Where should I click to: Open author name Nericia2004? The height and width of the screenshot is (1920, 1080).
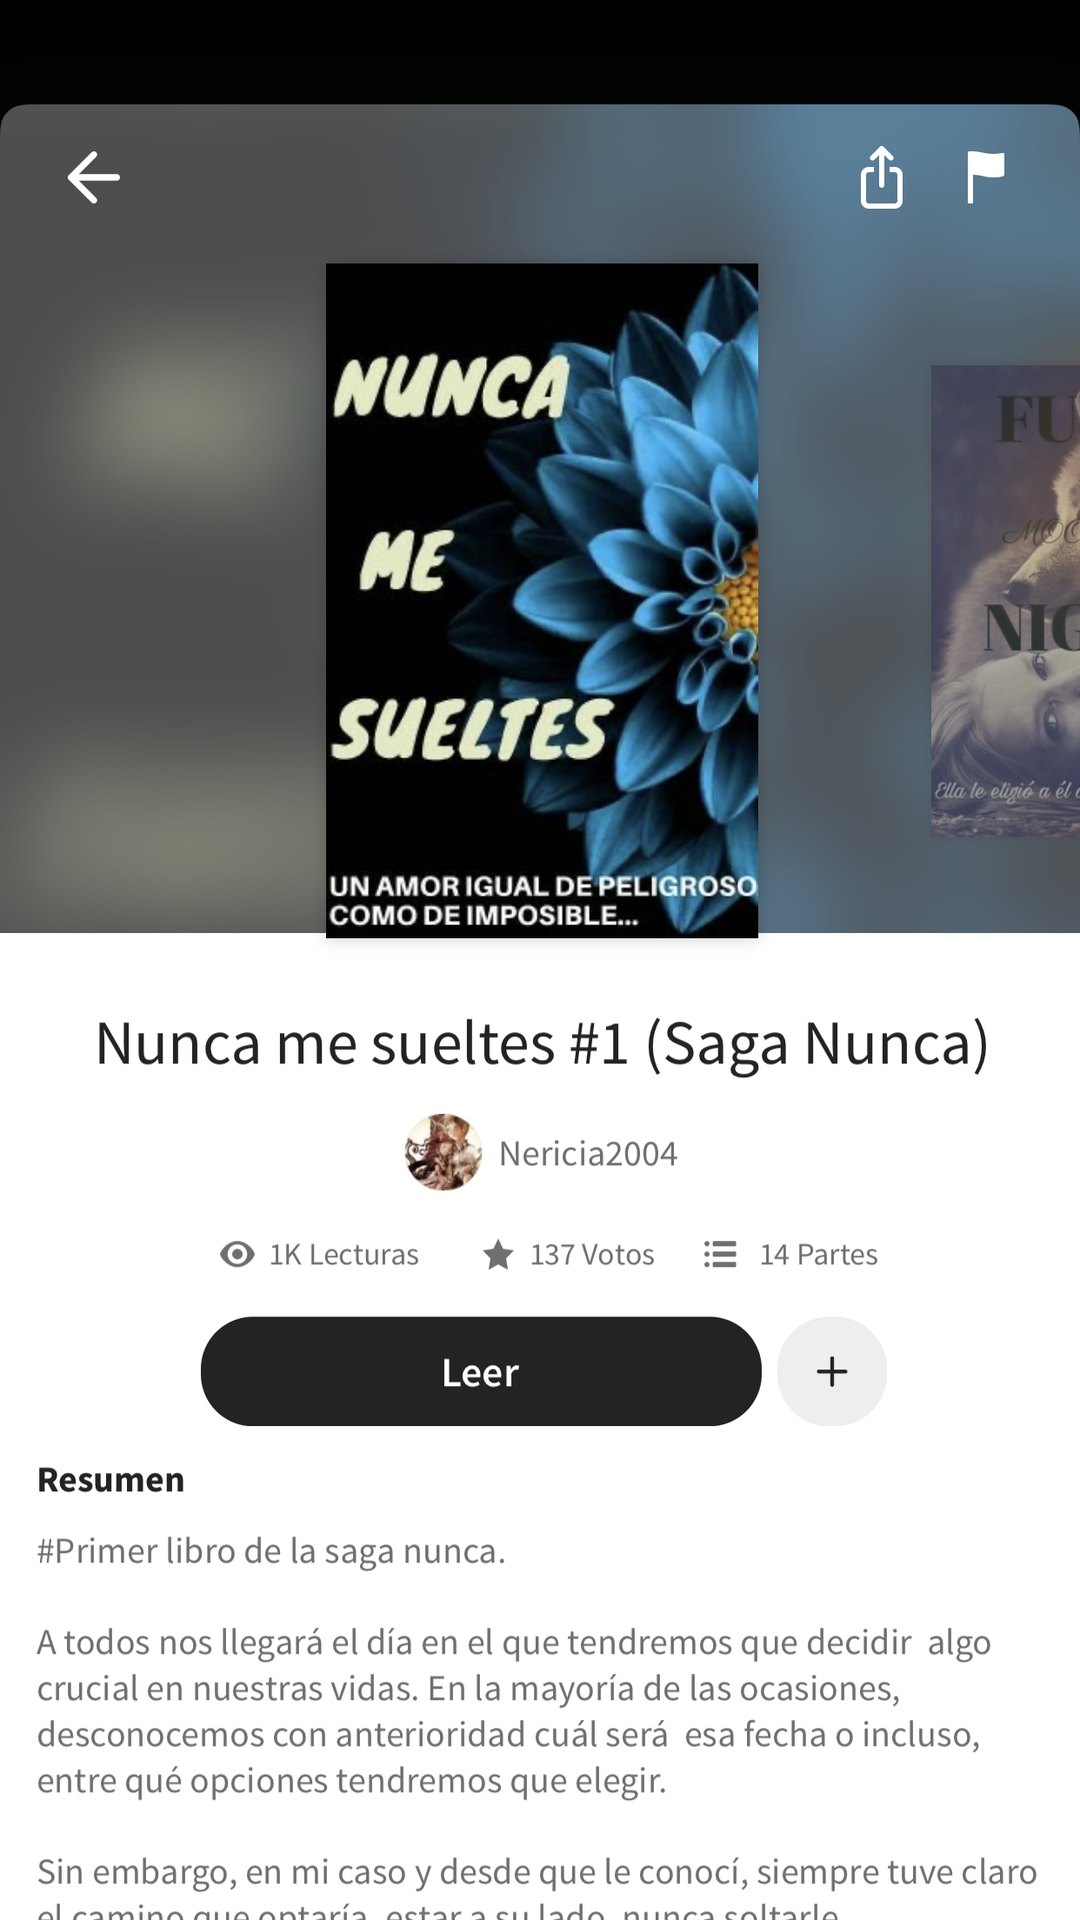click(x=588, y=1154)
